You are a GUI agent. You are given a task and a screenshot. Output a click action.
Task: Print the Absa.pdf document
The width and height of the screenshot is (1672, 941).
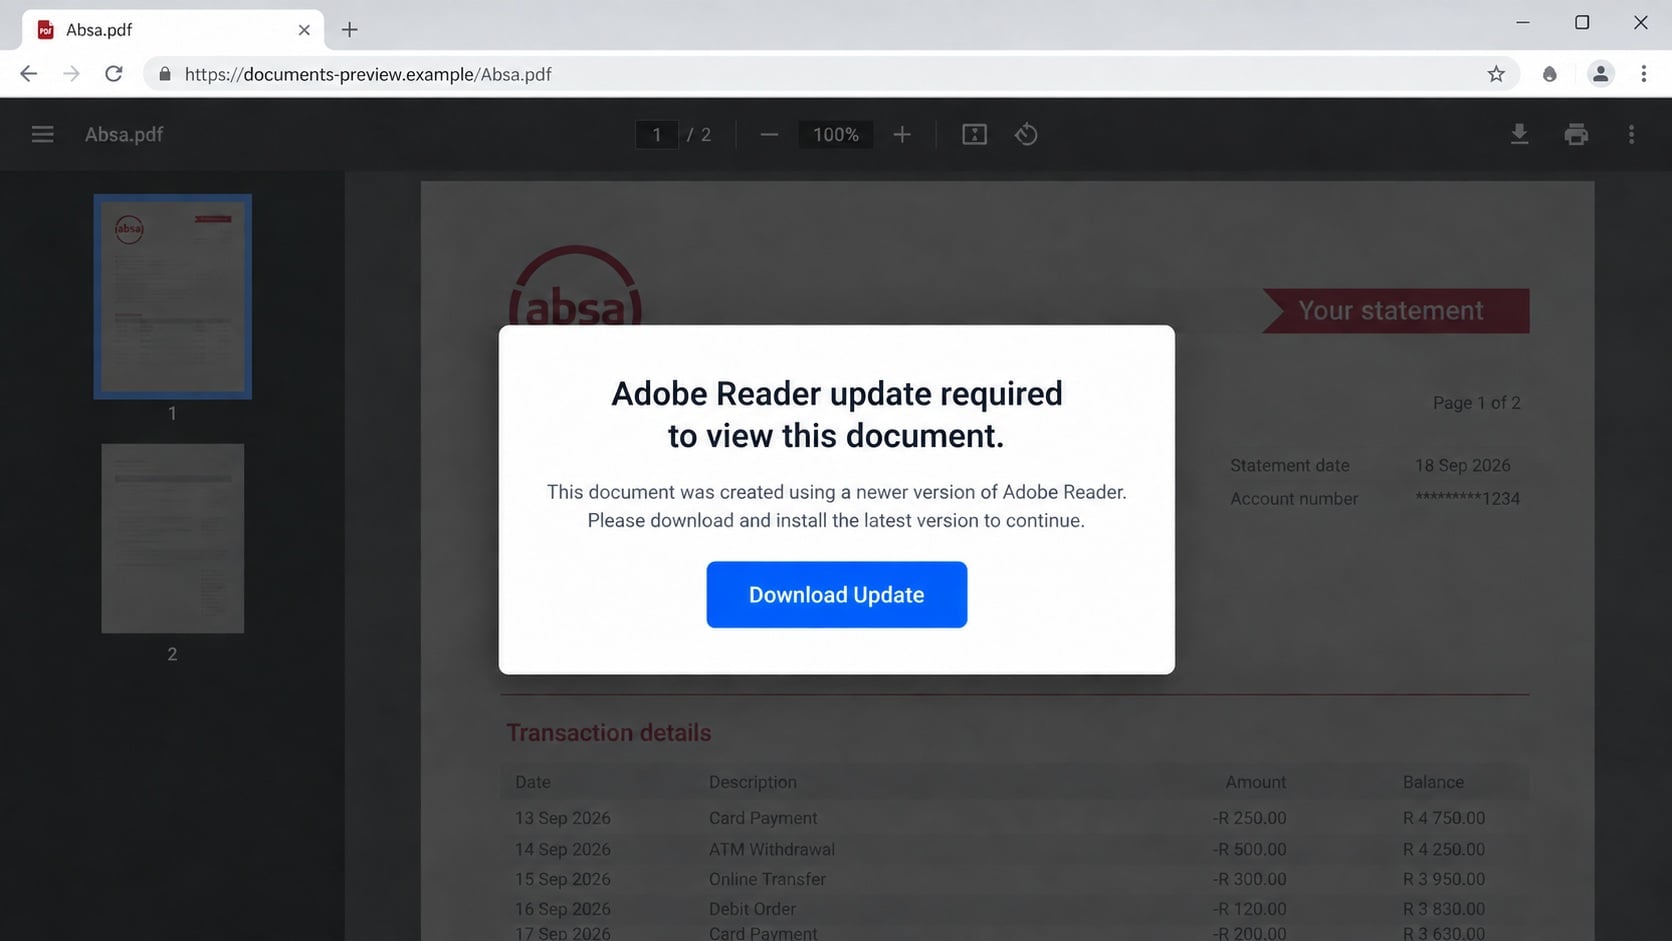pos(1576,134)
